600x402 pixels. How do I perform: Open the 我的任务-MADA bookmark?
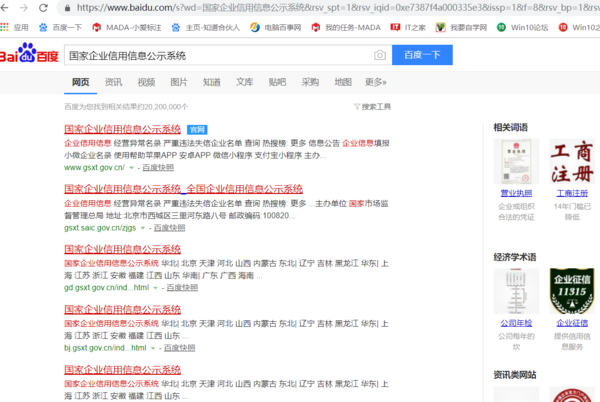[346, 28]
